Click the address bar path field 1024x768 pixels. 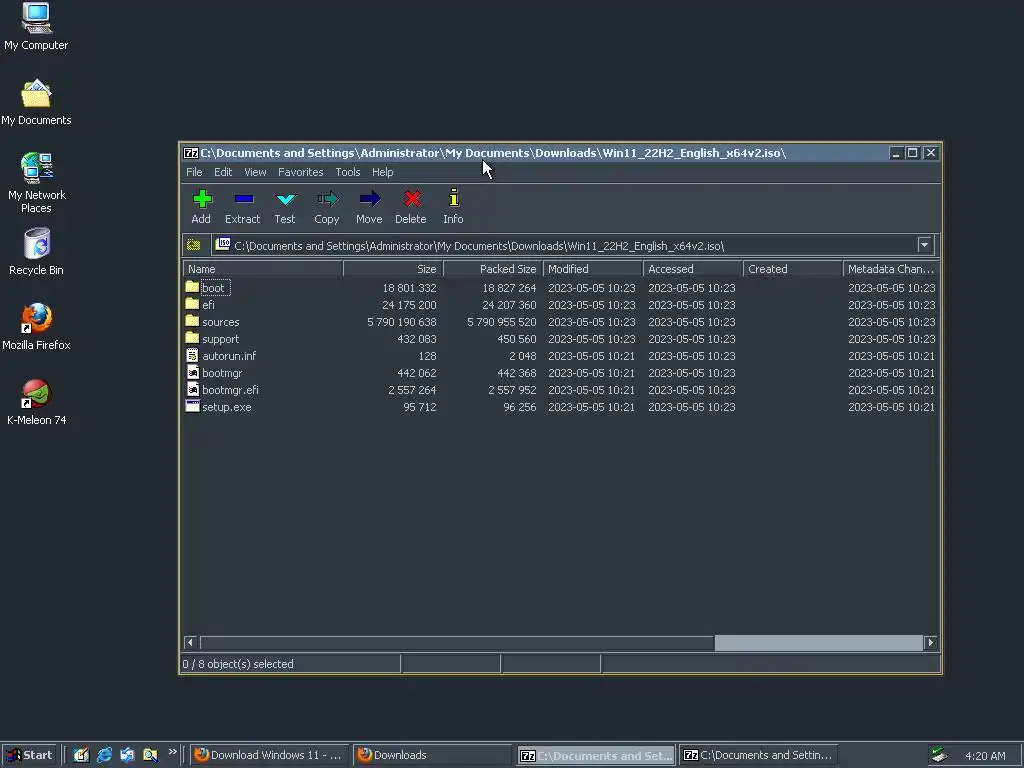564,246
